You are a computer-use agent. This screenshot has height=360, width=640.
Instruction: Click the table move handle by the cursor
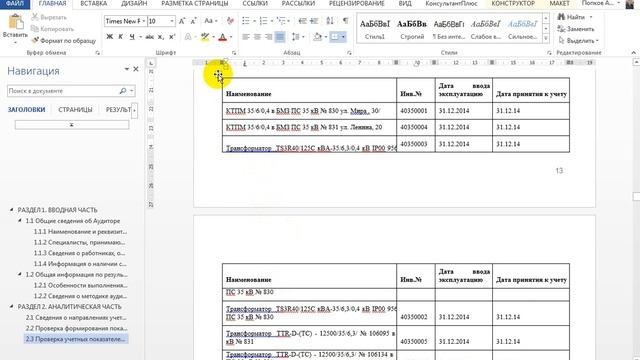click(218, 75)
